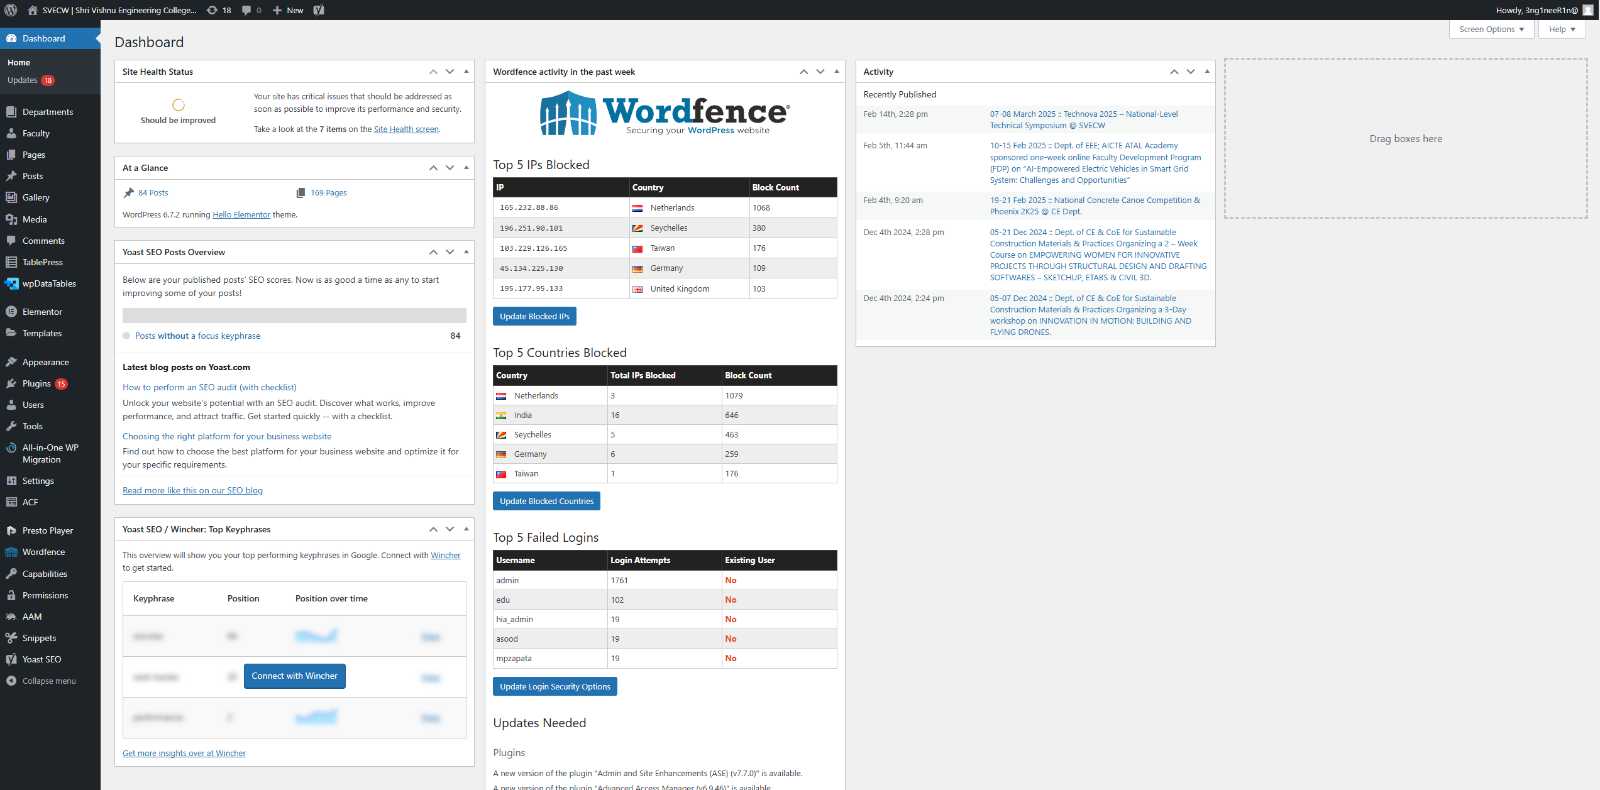Click the Connect with Wincher button
1600x790 pixels.
tap(295, 676)
